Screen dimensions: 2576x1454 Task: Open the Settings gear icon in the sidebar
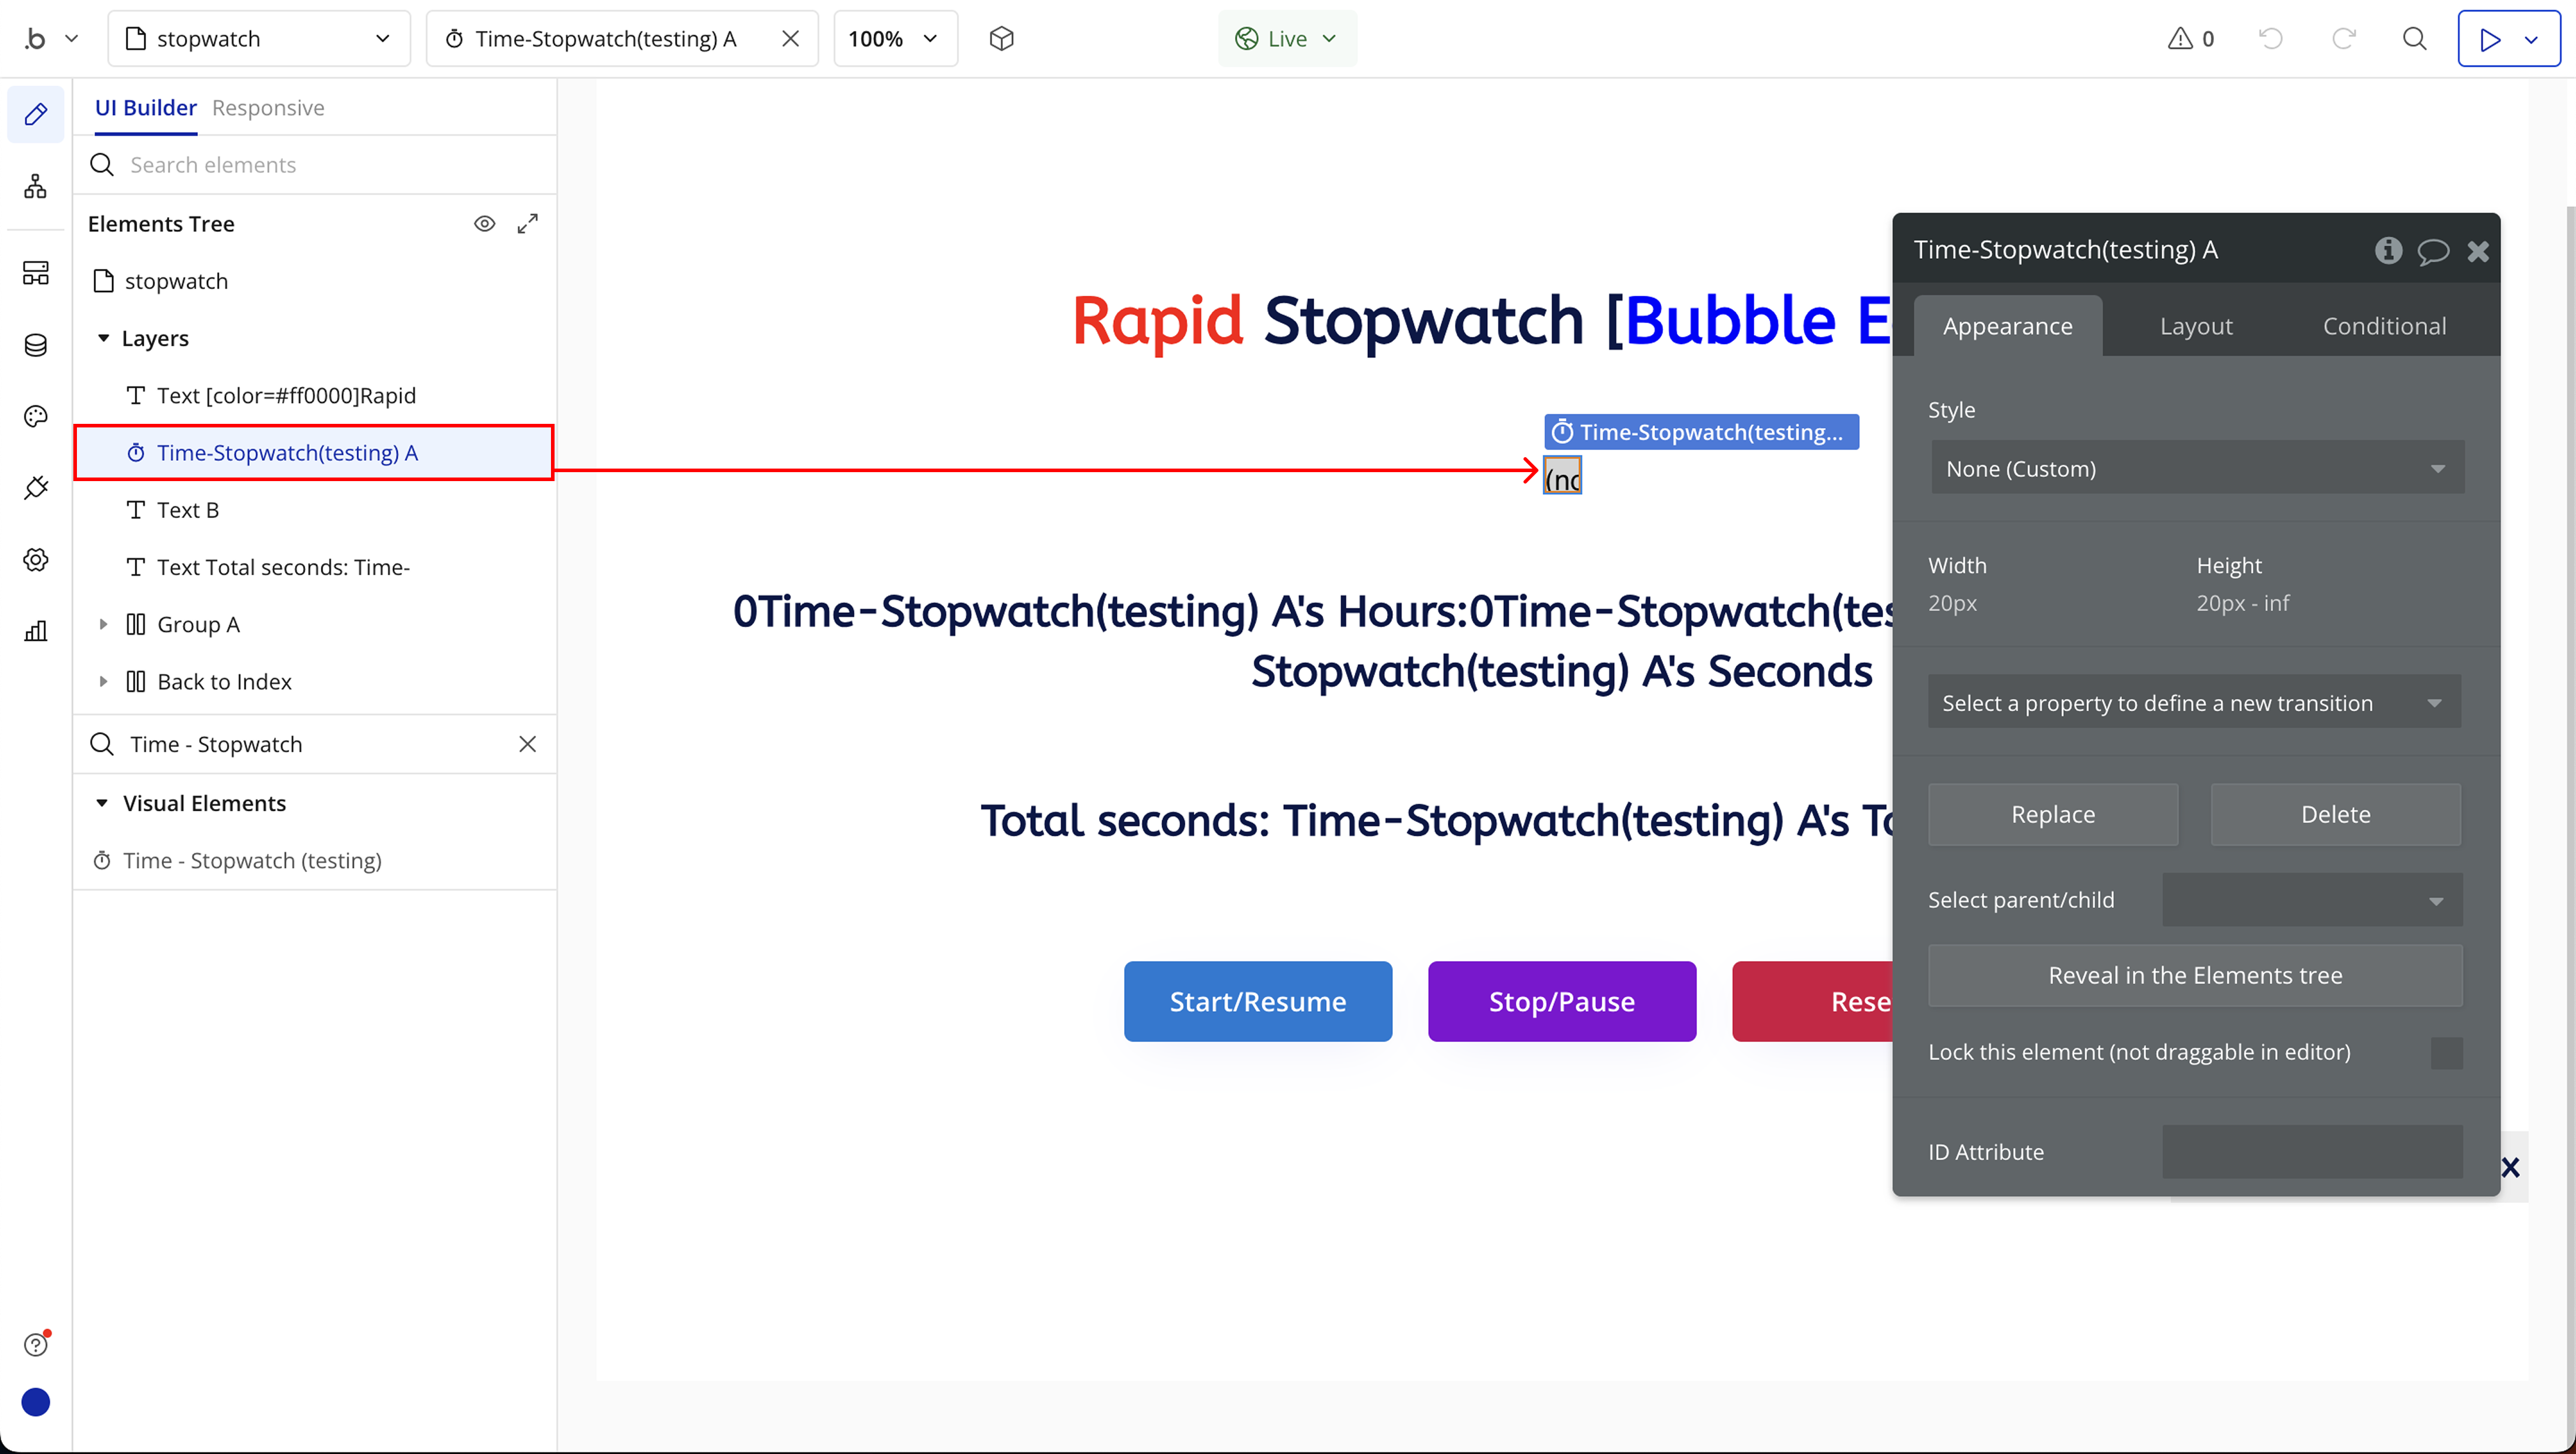[36, 559]
